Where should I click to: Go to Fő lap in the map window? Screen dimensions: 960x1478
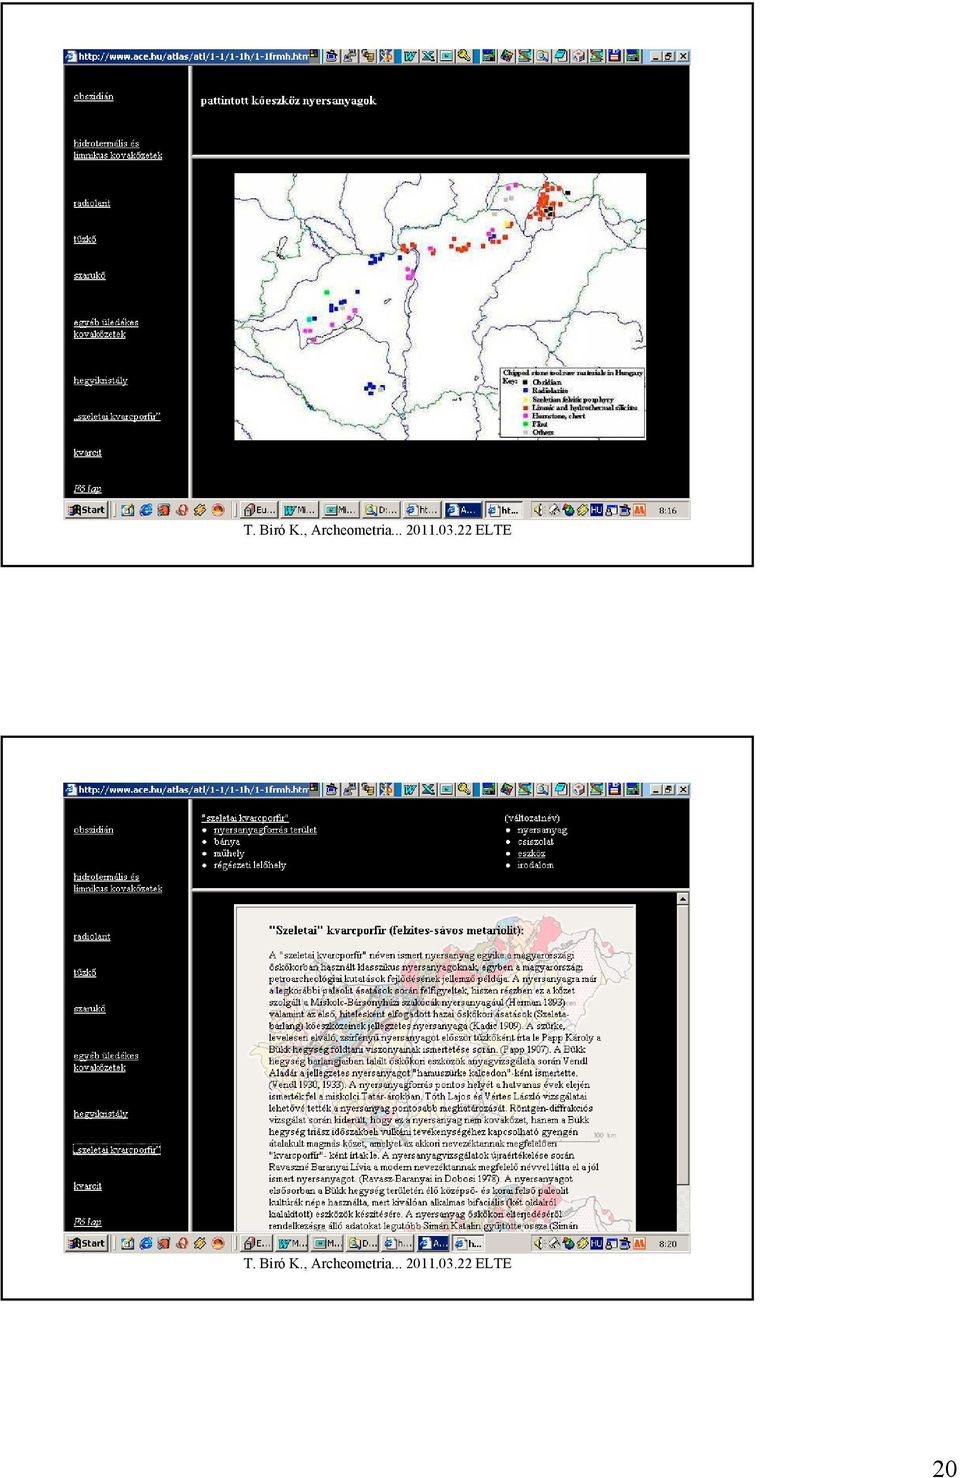click(87, 489)
